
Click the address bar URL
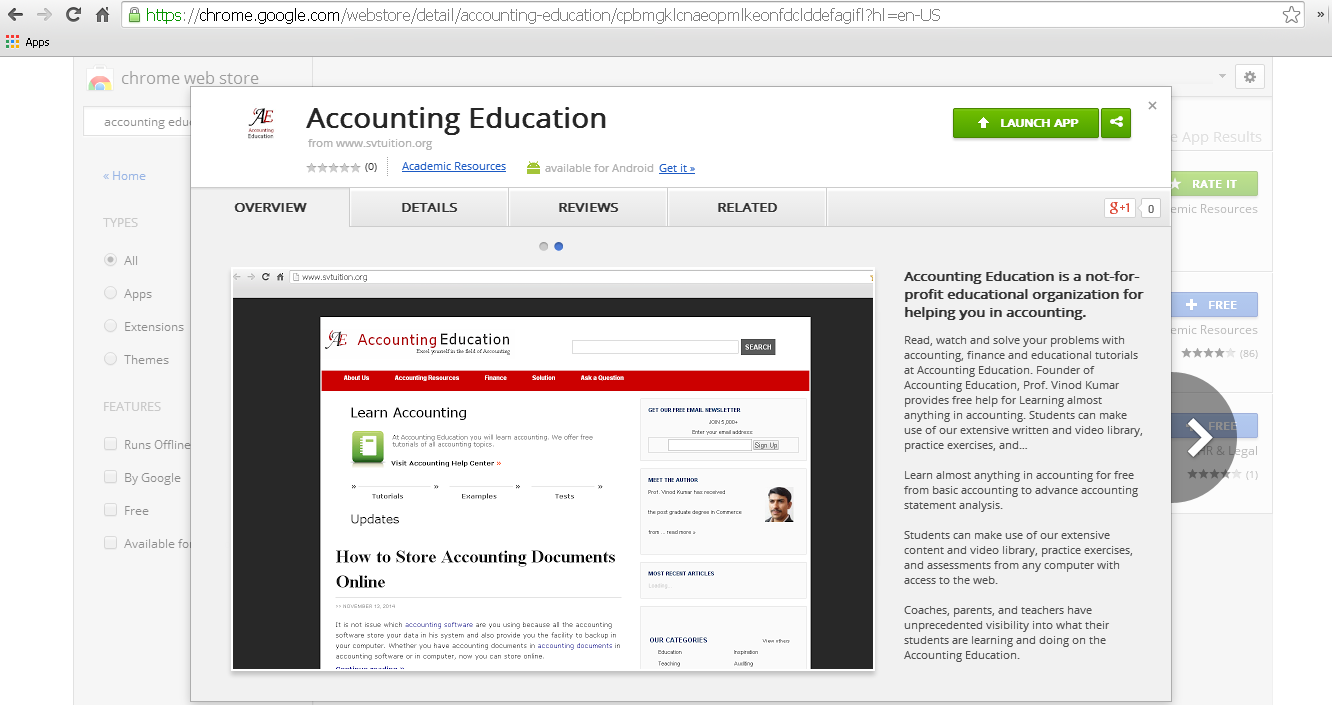coord(543,15)
